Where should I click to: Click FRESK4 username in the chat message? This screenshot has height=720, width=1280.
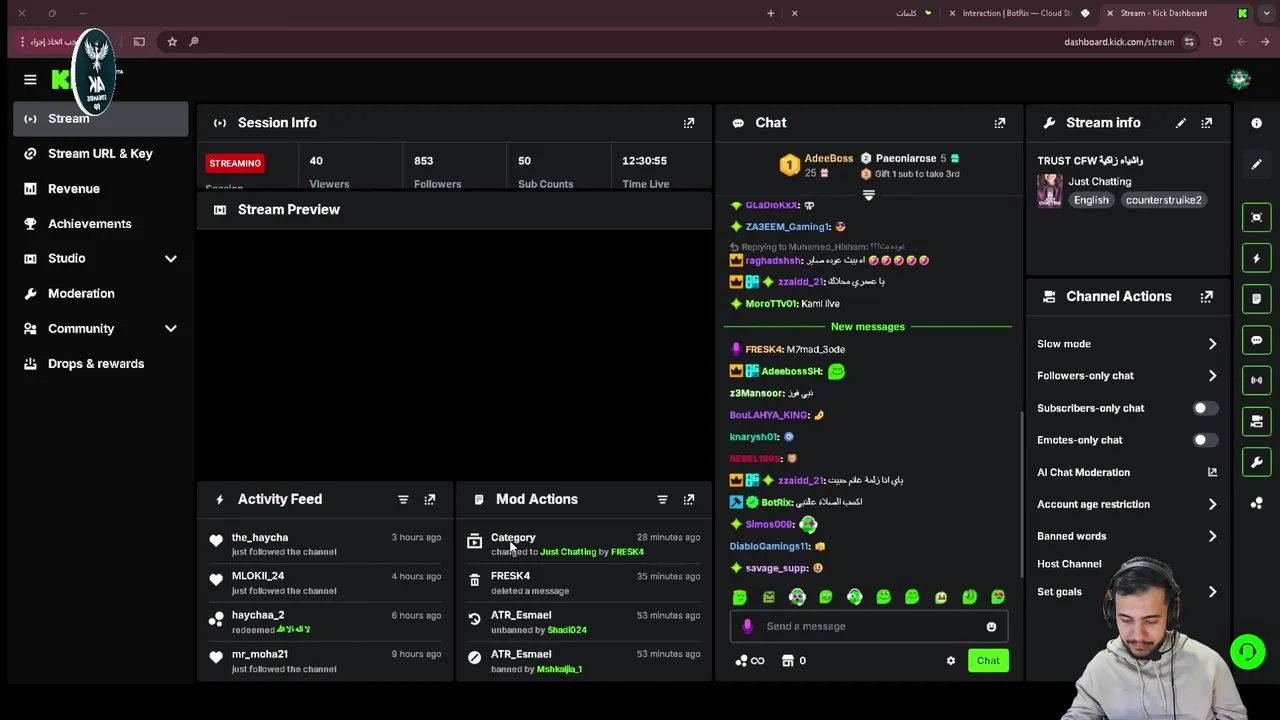763,350
